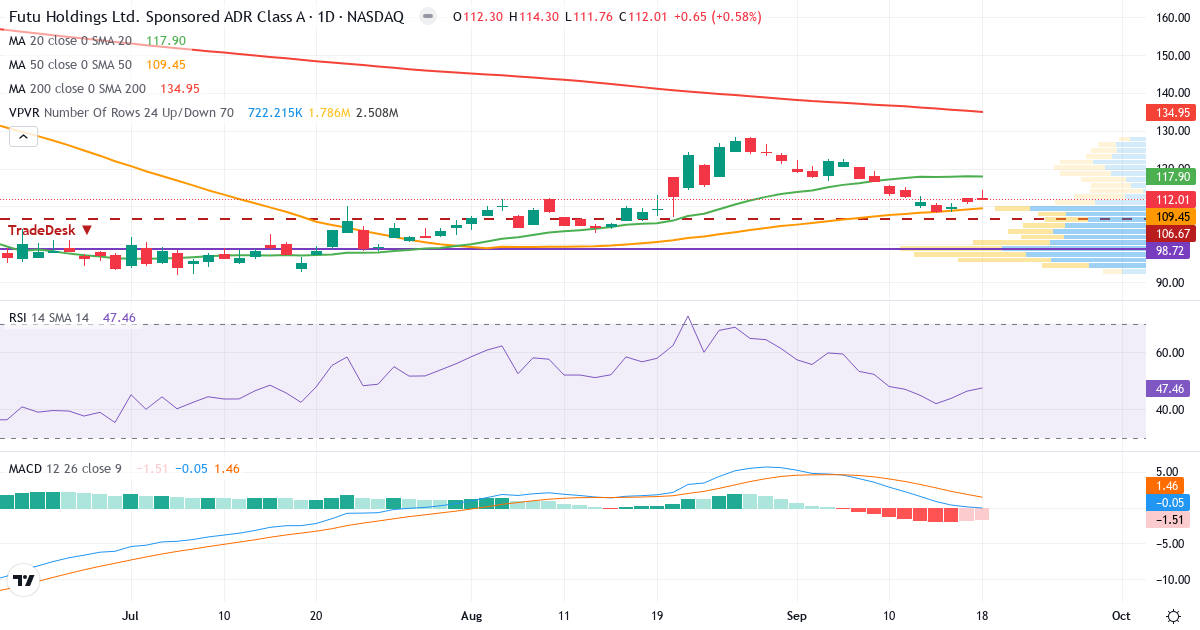
Task: Click the low price L111.76
Action: click(588, 17)
